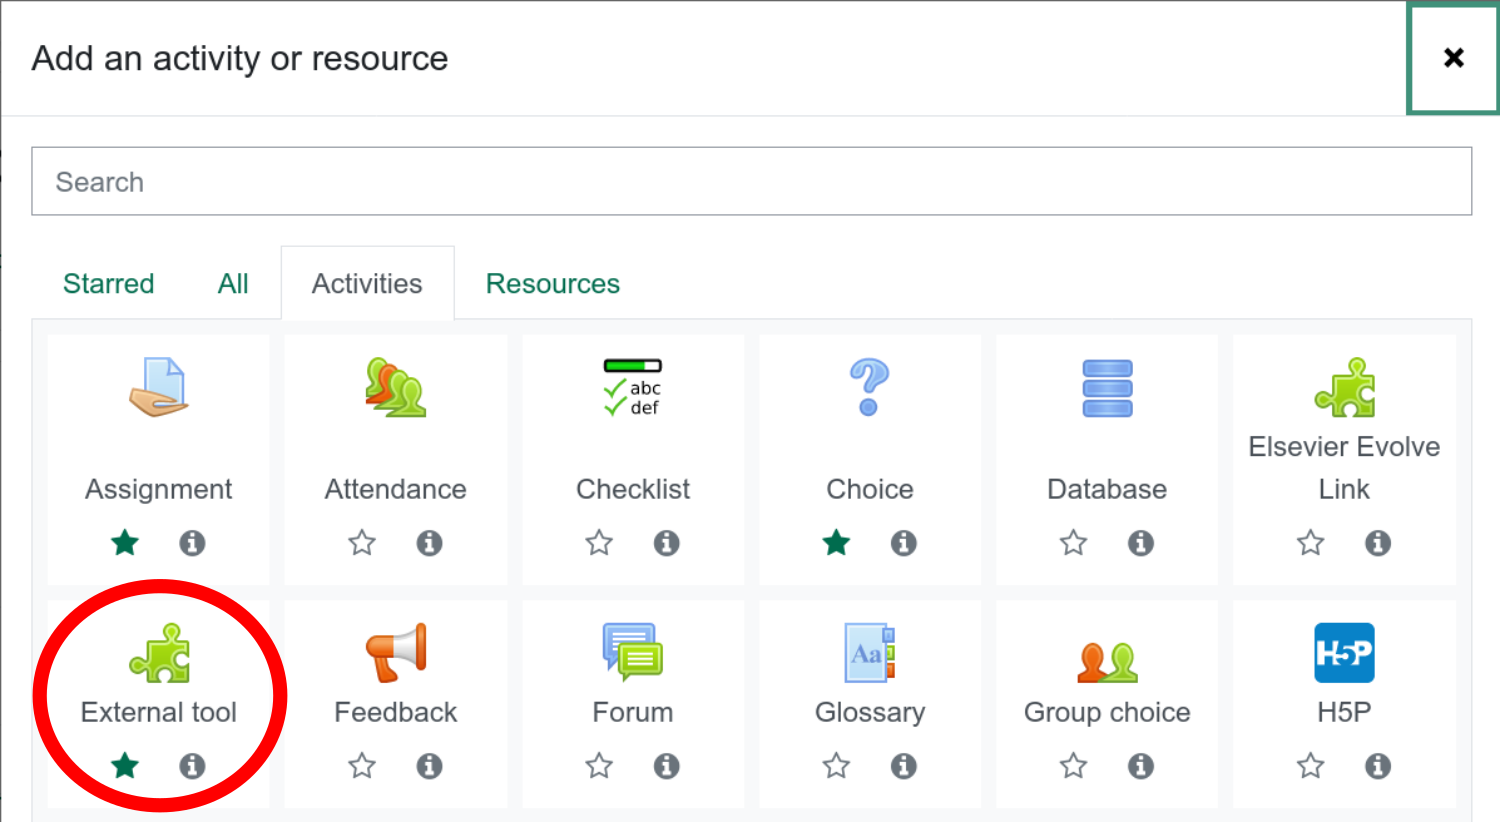This screenshot has height=822, width=1500.
Task: Click the Glossary label
Action: [x=869, y=712]
